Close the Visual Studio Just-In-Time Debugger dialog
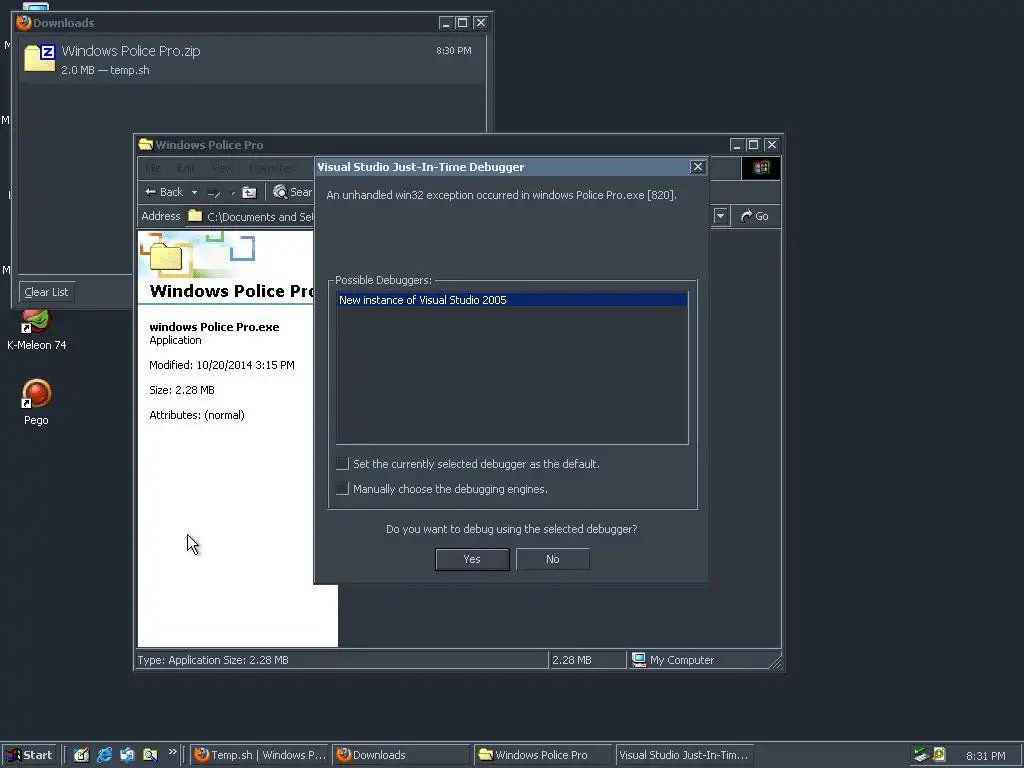The width and height of the screenshot is (1024, 768). pos(697,167)
